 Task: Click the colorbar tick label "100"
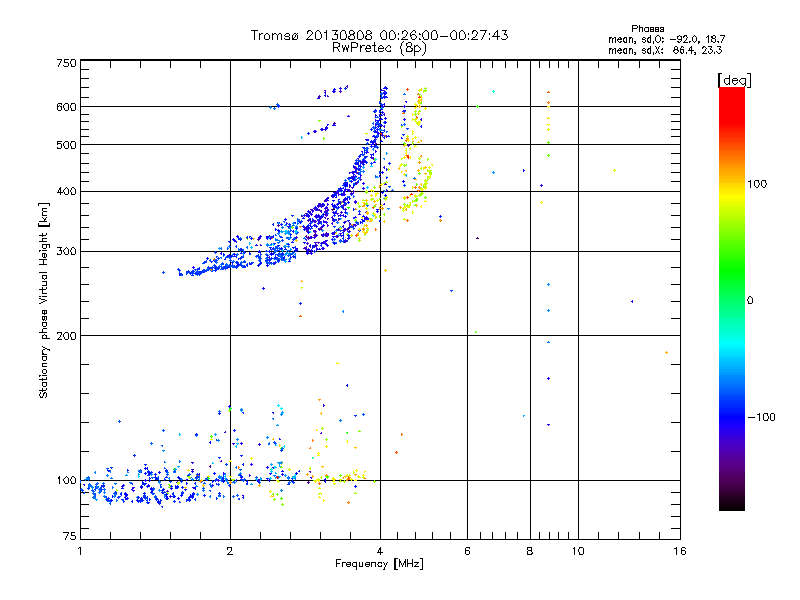coord(757,184)
